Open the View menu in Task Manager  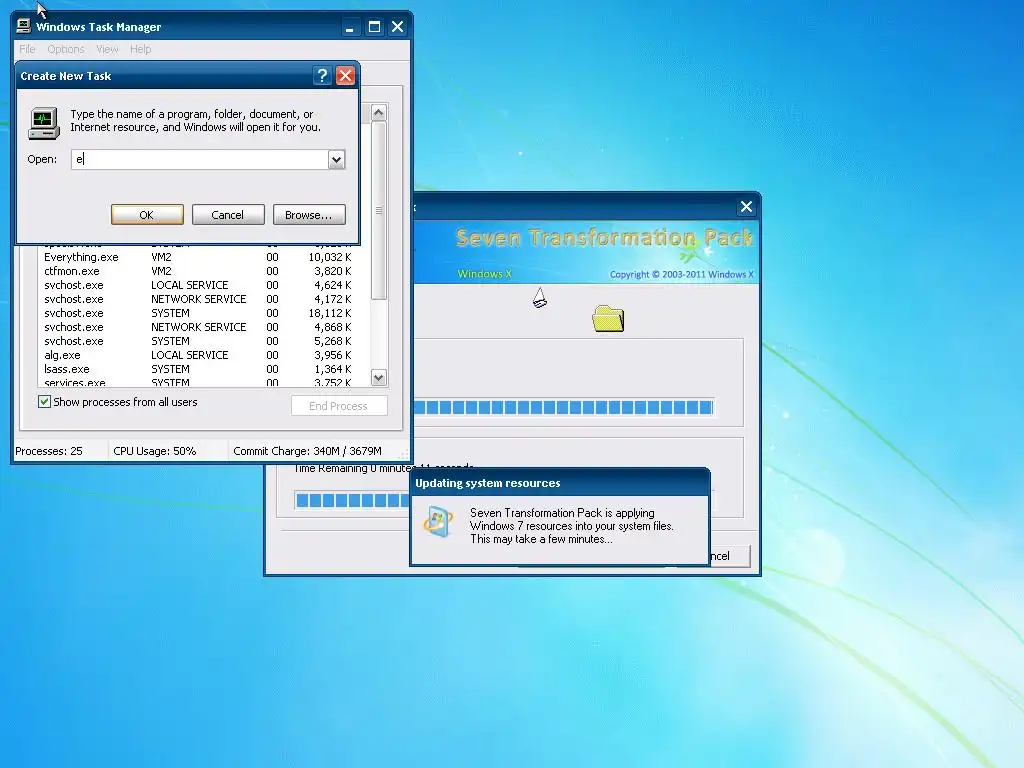(x=107, y=49)
